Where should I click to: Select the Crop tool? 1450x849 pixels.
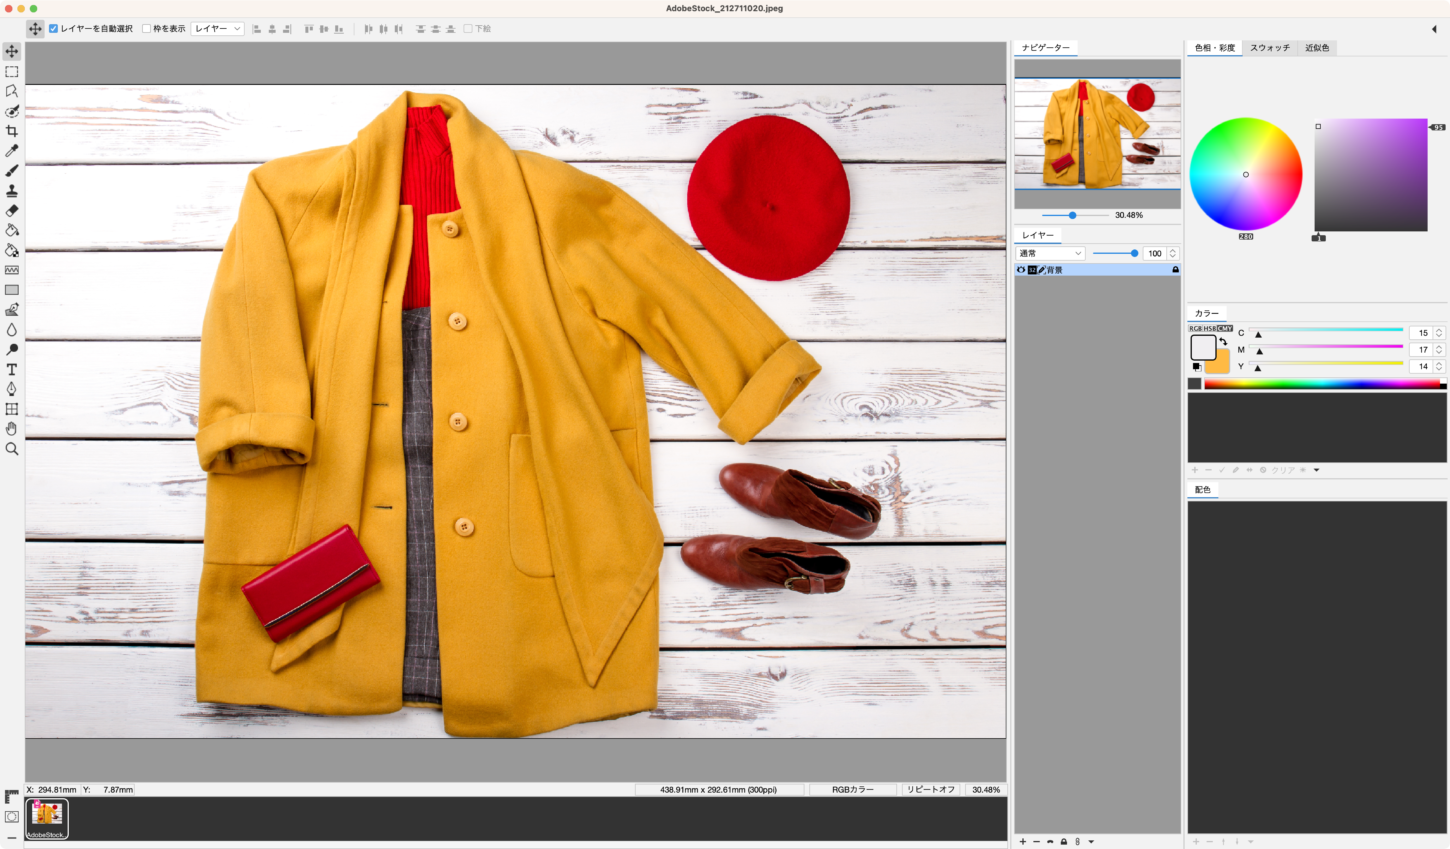[x=12, y=131]
